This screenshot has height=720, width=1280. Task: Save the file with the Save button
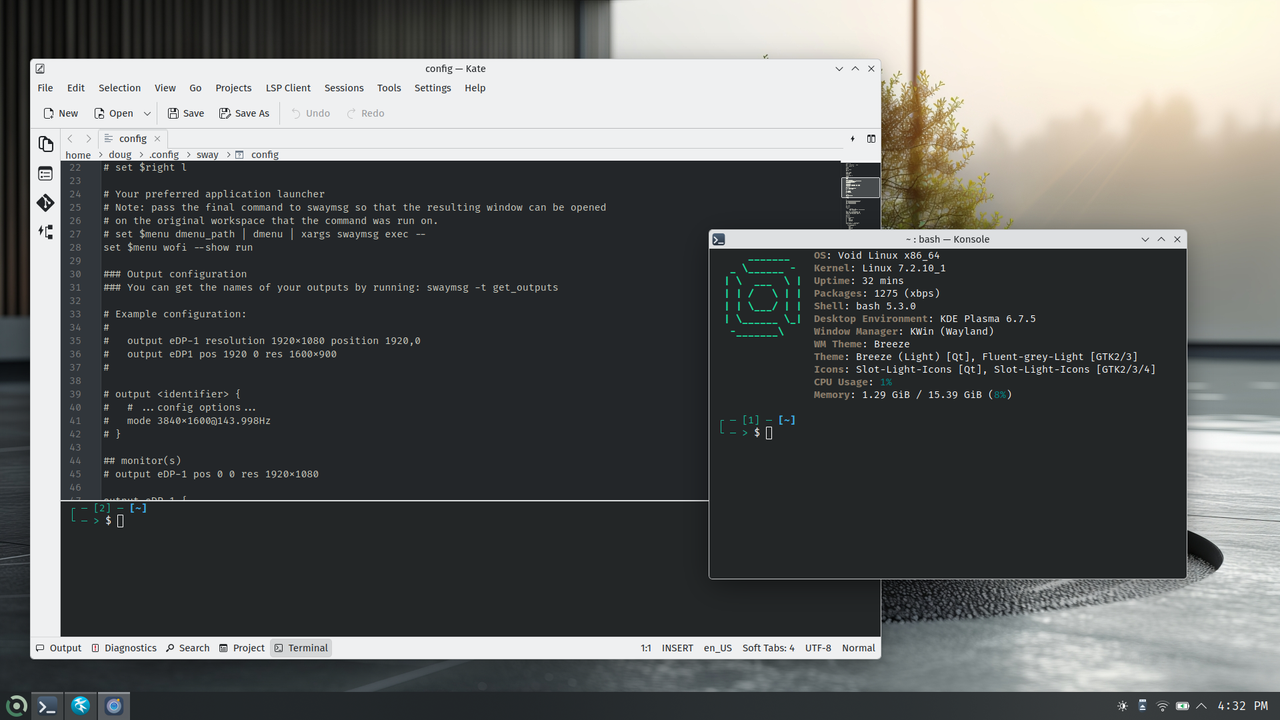(x=185, y=113)
